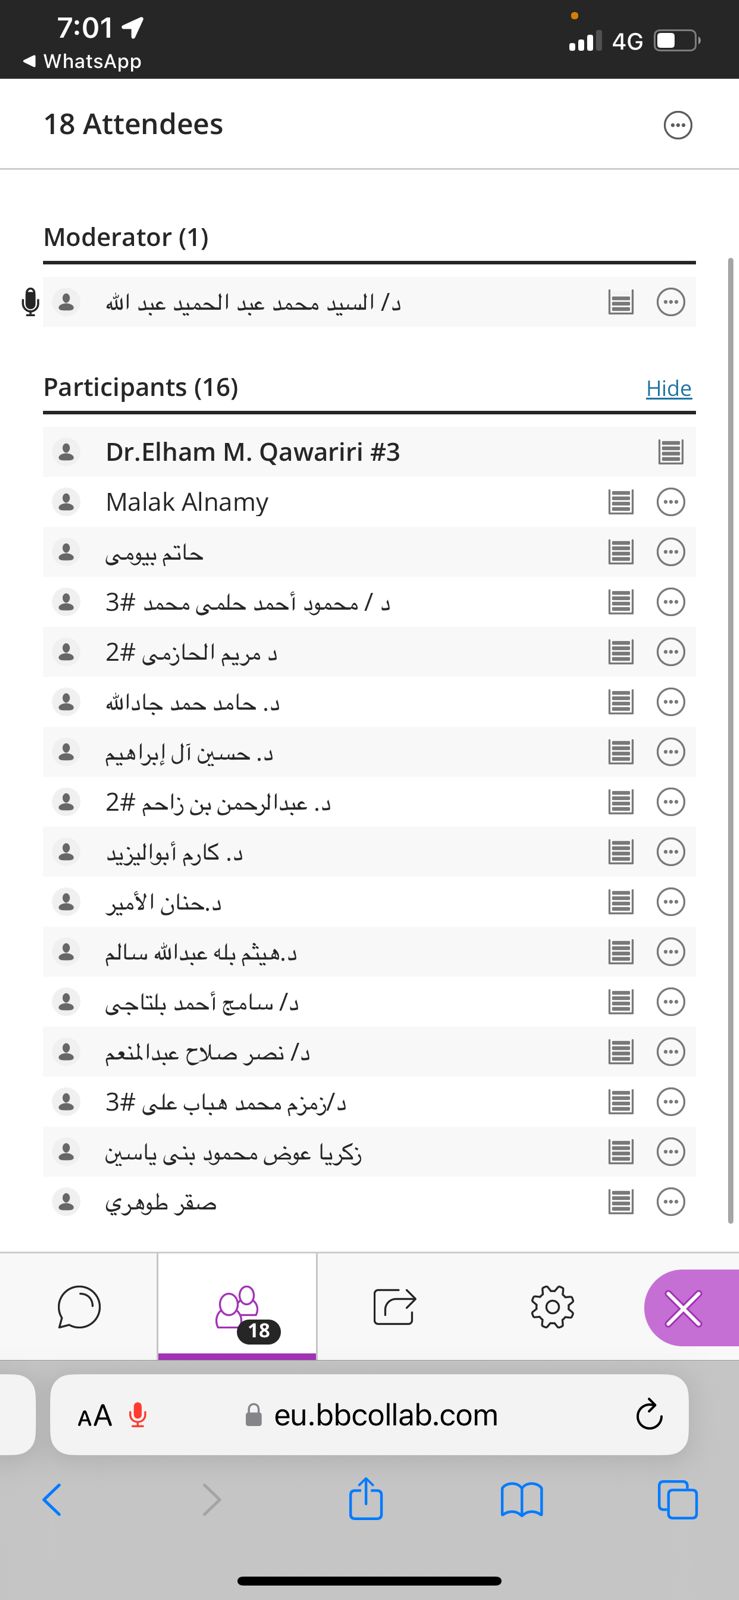The width and height of the screenshot is (739, 1600).
Task: Open the My Settings gear icon
Action: (x=552, y=1306)
